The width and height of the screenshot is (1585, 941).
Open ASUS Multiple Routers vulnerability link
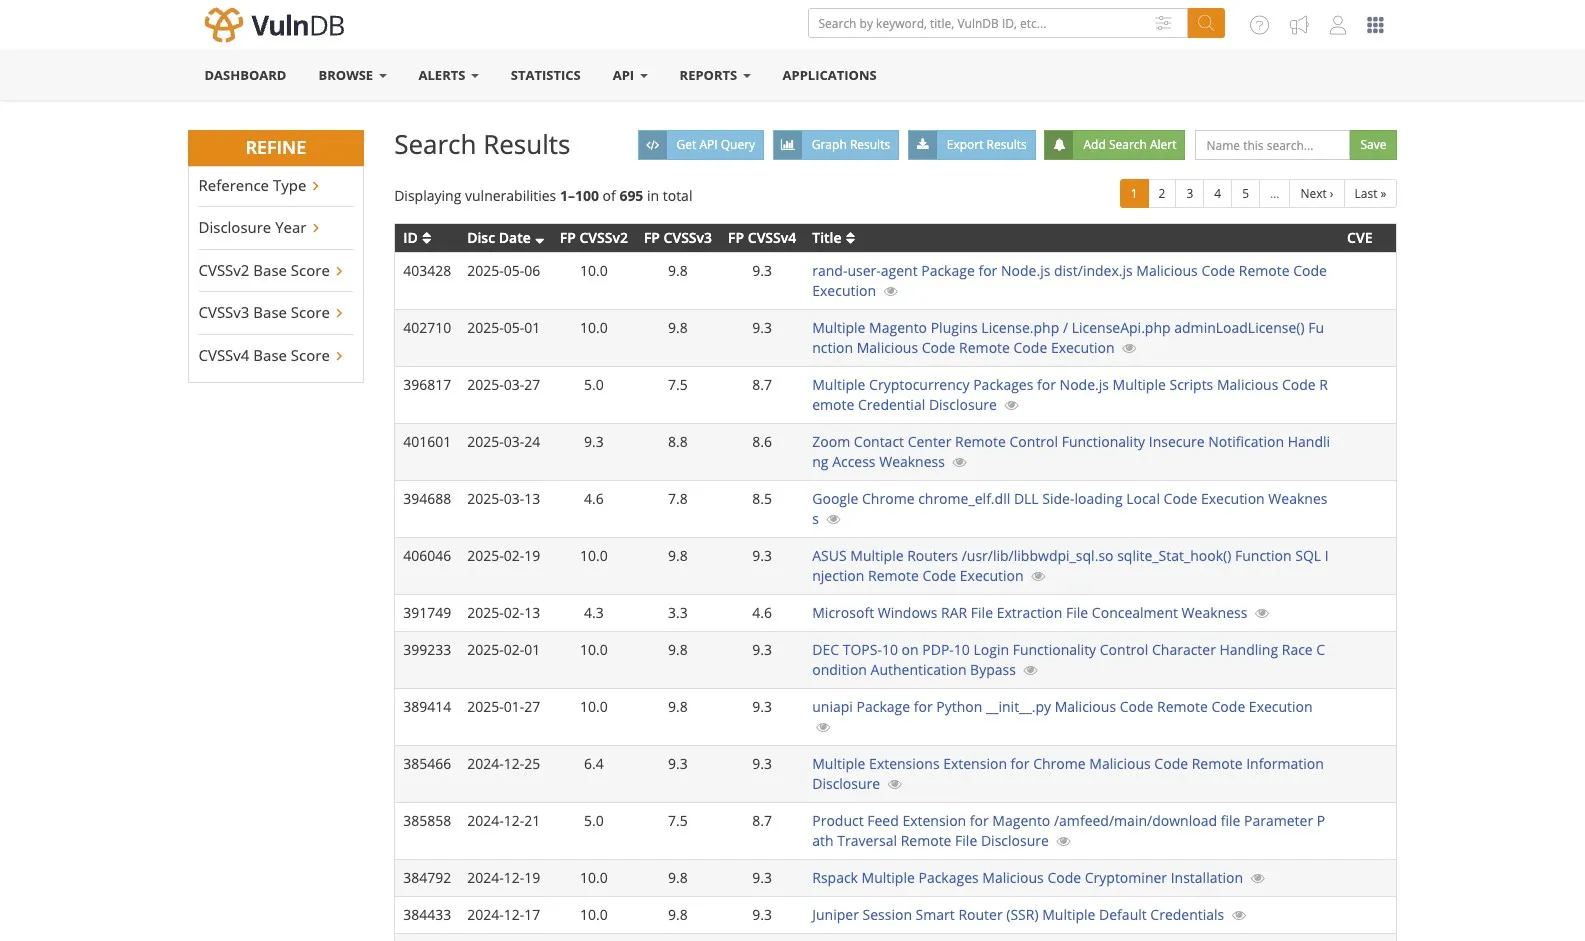[x=1070, y=566]
